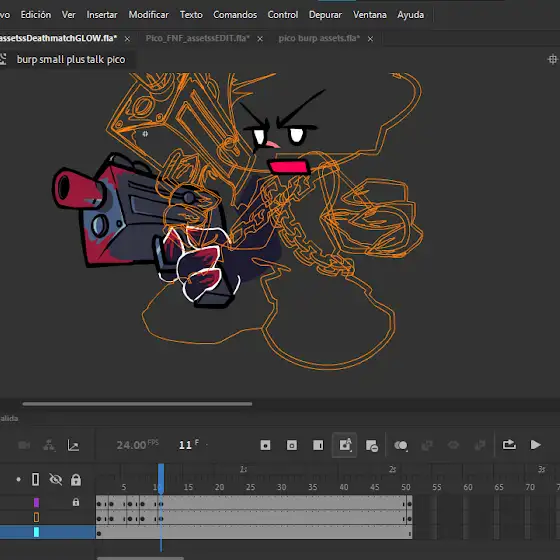Click the orange outline swatch of the second layer
560x560 pixels.
[36, 517]
